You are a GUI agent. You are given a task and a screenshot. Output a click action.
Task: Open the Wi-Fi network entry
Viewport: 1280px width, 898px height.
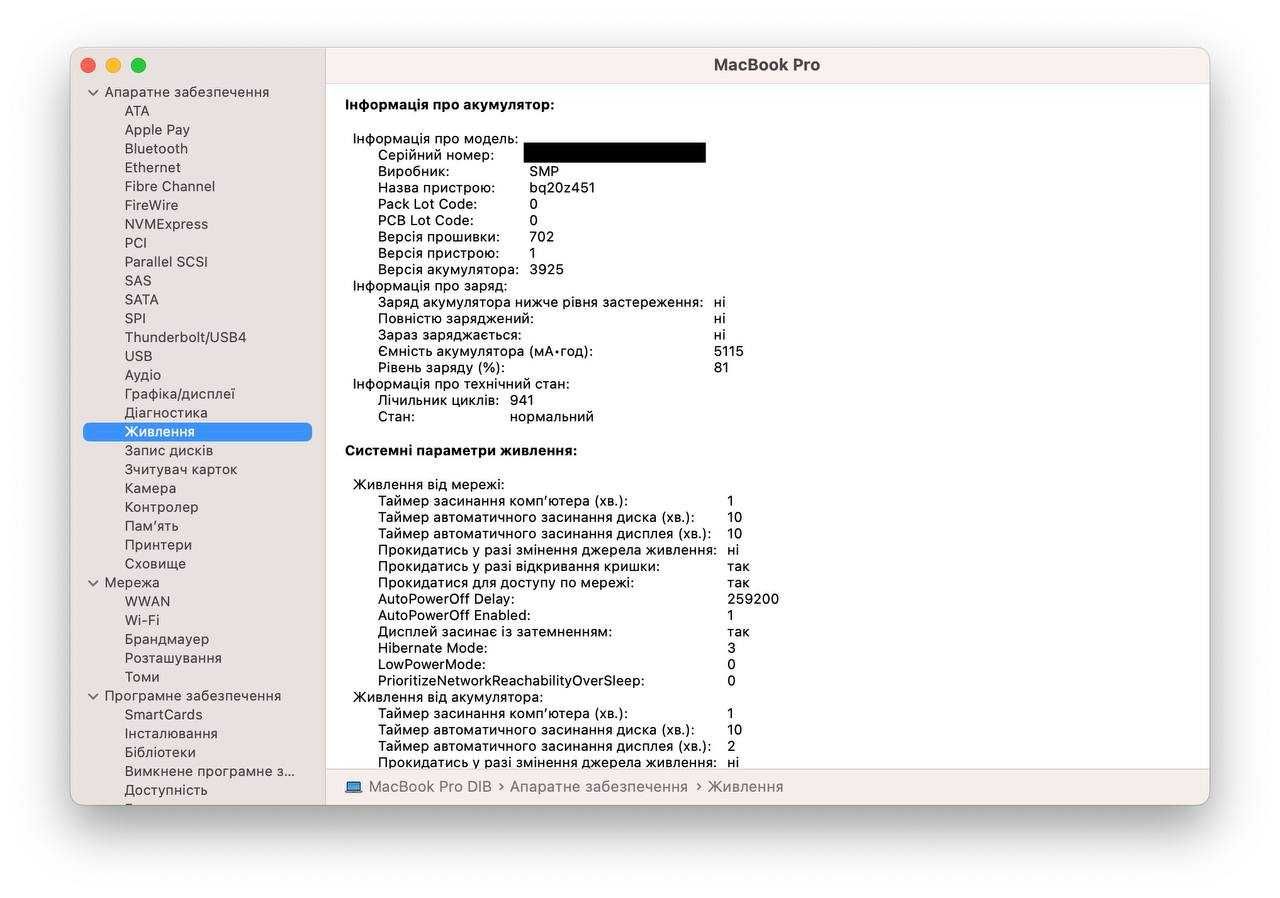[141, 621]
